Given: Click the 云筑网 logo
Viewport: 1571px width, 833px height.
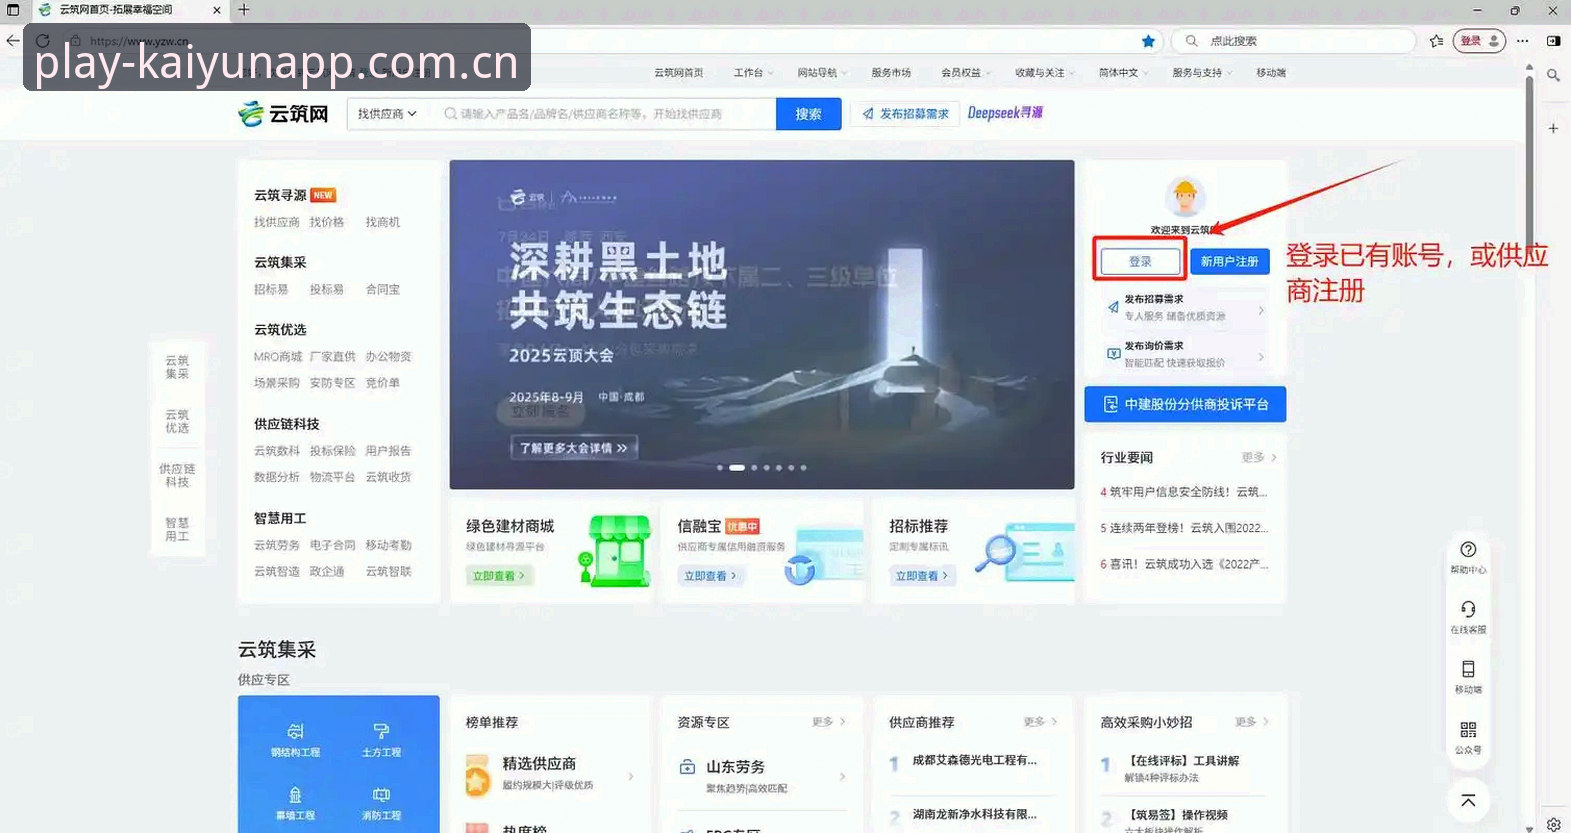Looking at the screenshot, I should 283,113.
